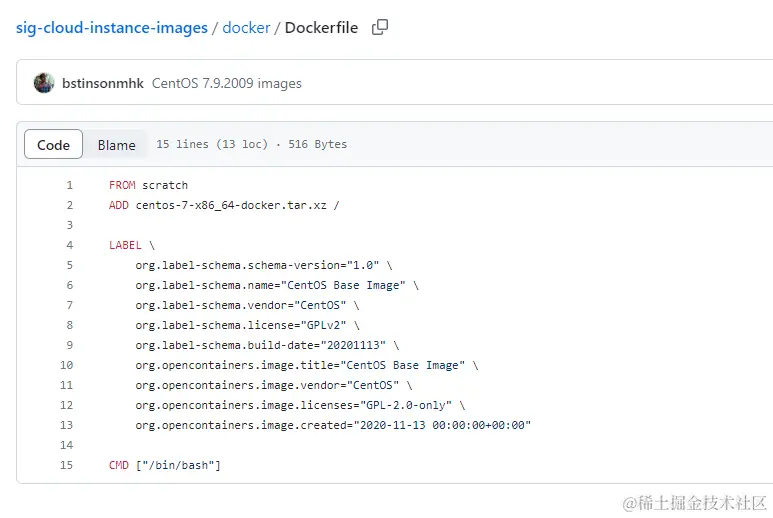
Task: Open the CentOS 7.9.2009 images commit
Action: pos(226,84)
